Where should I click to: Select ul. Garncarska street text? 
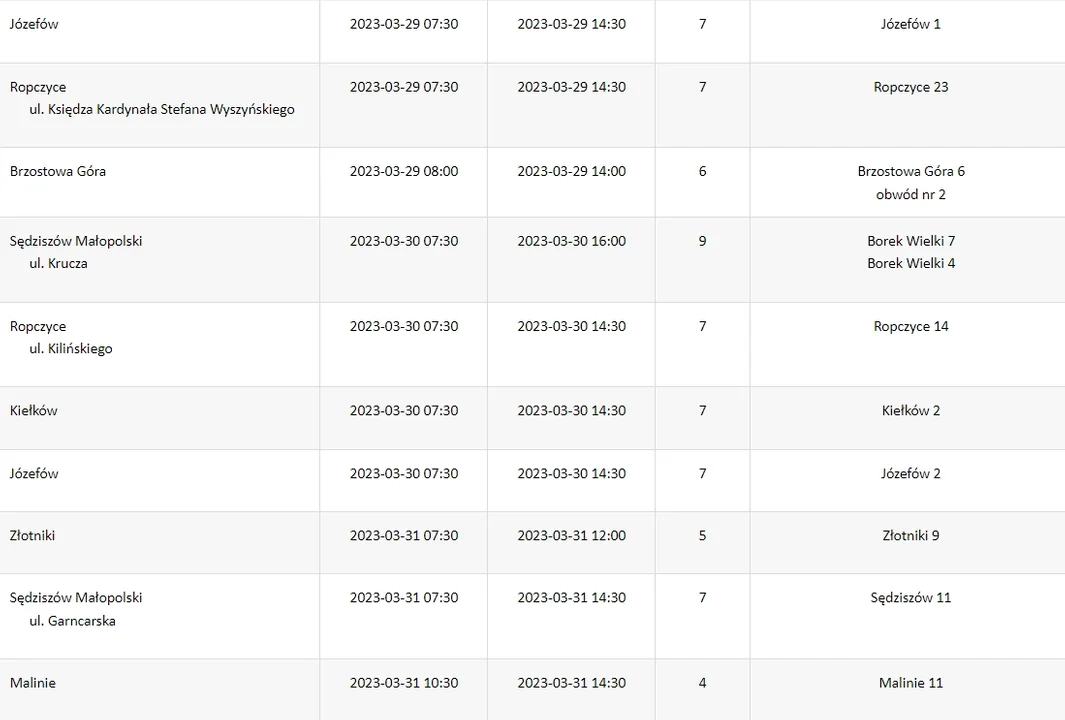click(x=72, y=621)
